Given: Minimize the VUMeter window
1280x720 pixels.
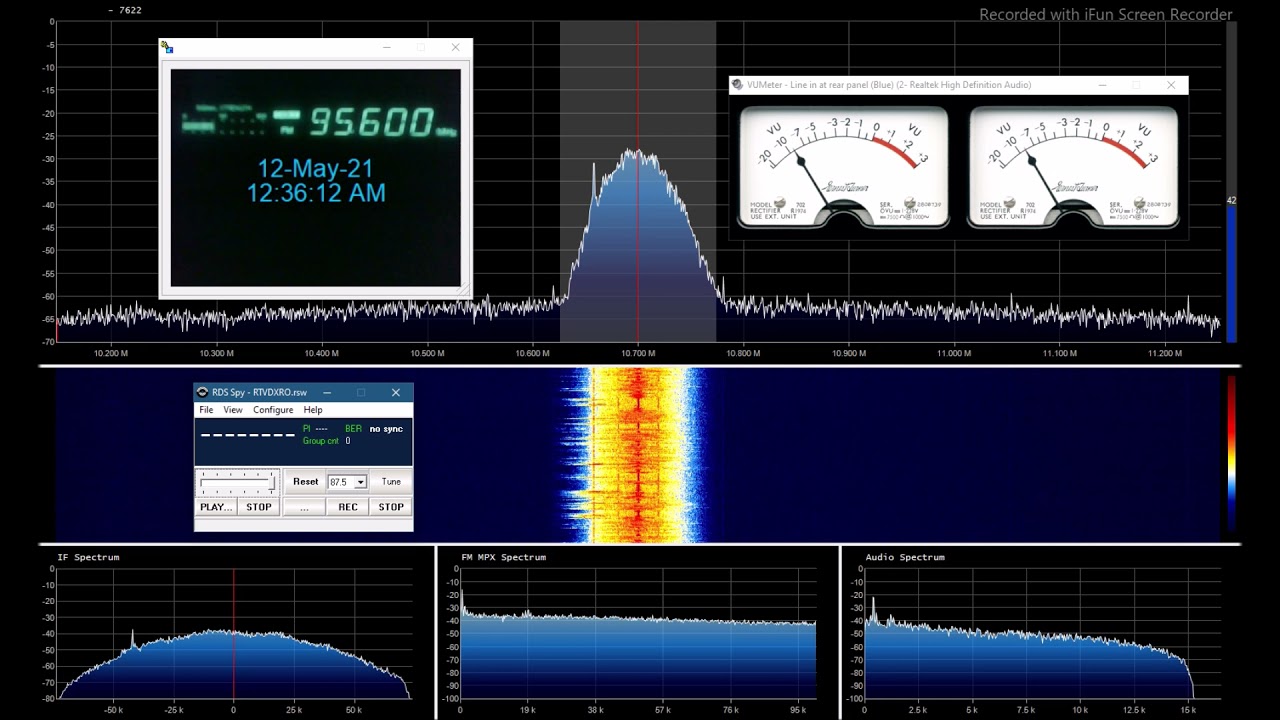Looking at the screenshot, I should click(1102, 85).
